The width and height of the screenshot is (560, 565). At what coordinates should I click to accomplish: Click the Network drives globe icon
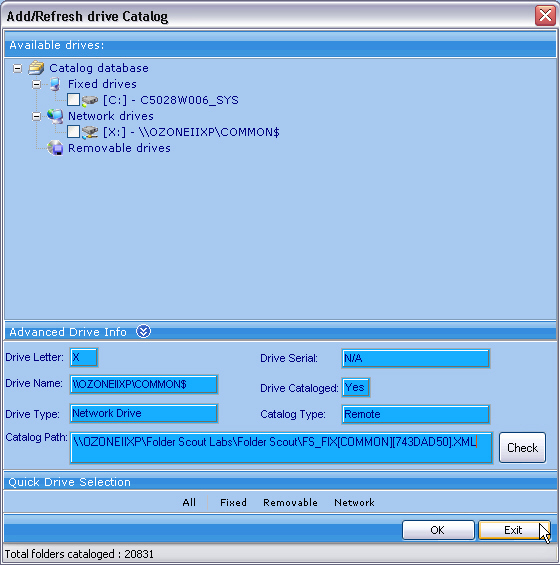(x=55, y=116)
